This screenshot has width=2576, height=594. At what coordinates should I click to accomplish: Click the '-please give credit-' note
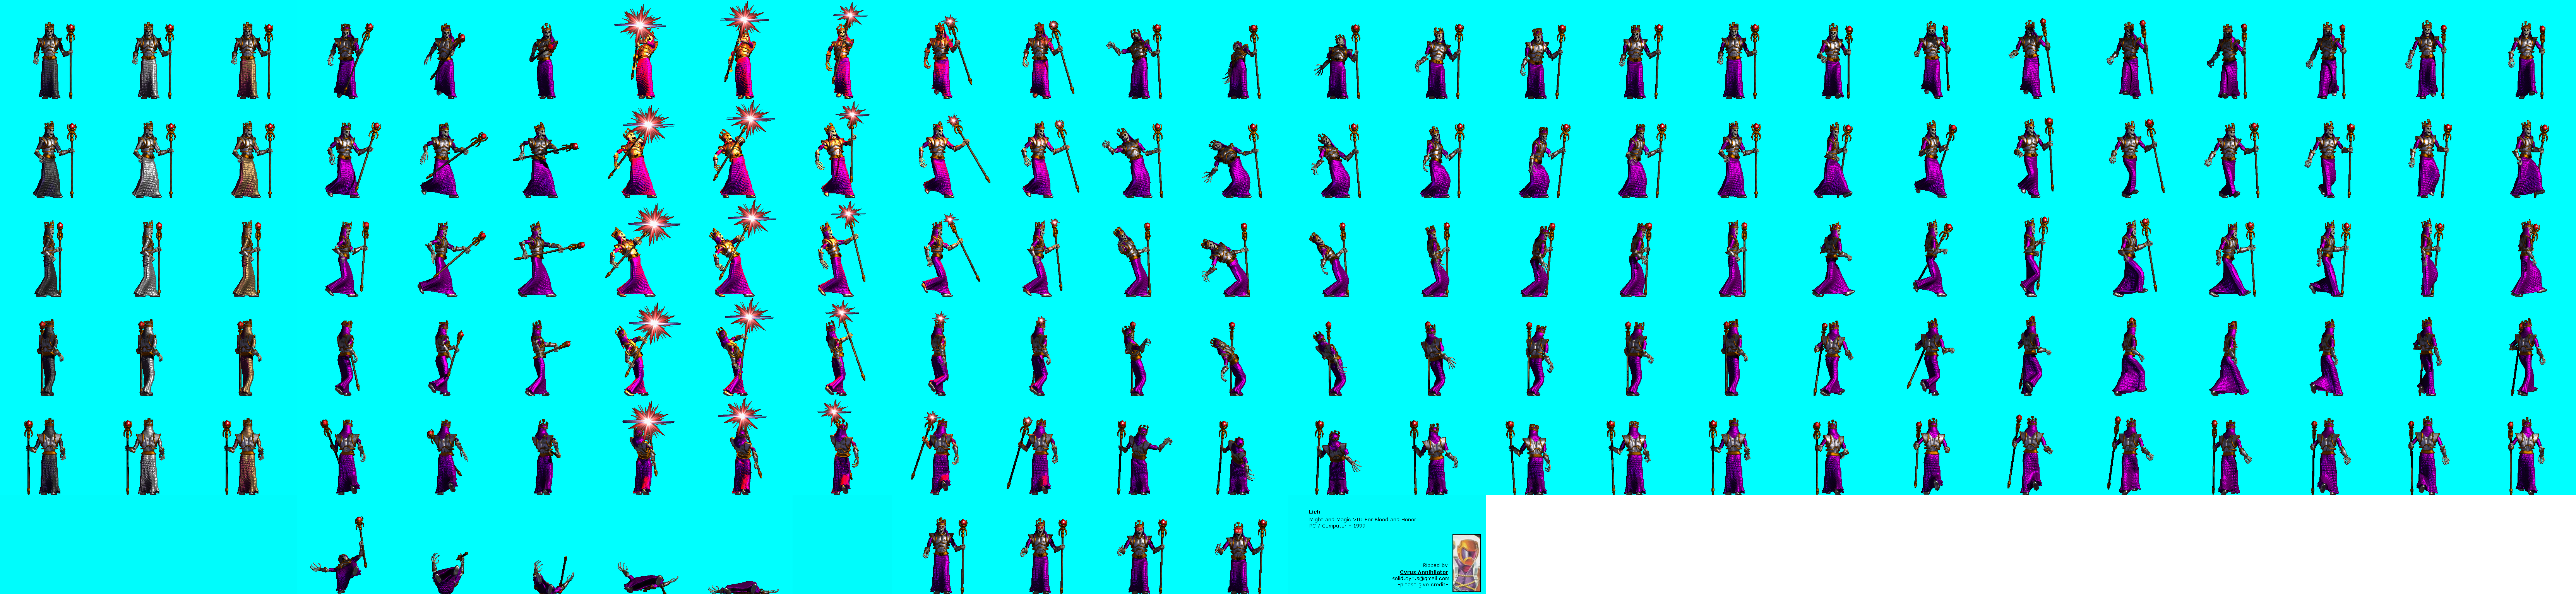click(1423, 585)
